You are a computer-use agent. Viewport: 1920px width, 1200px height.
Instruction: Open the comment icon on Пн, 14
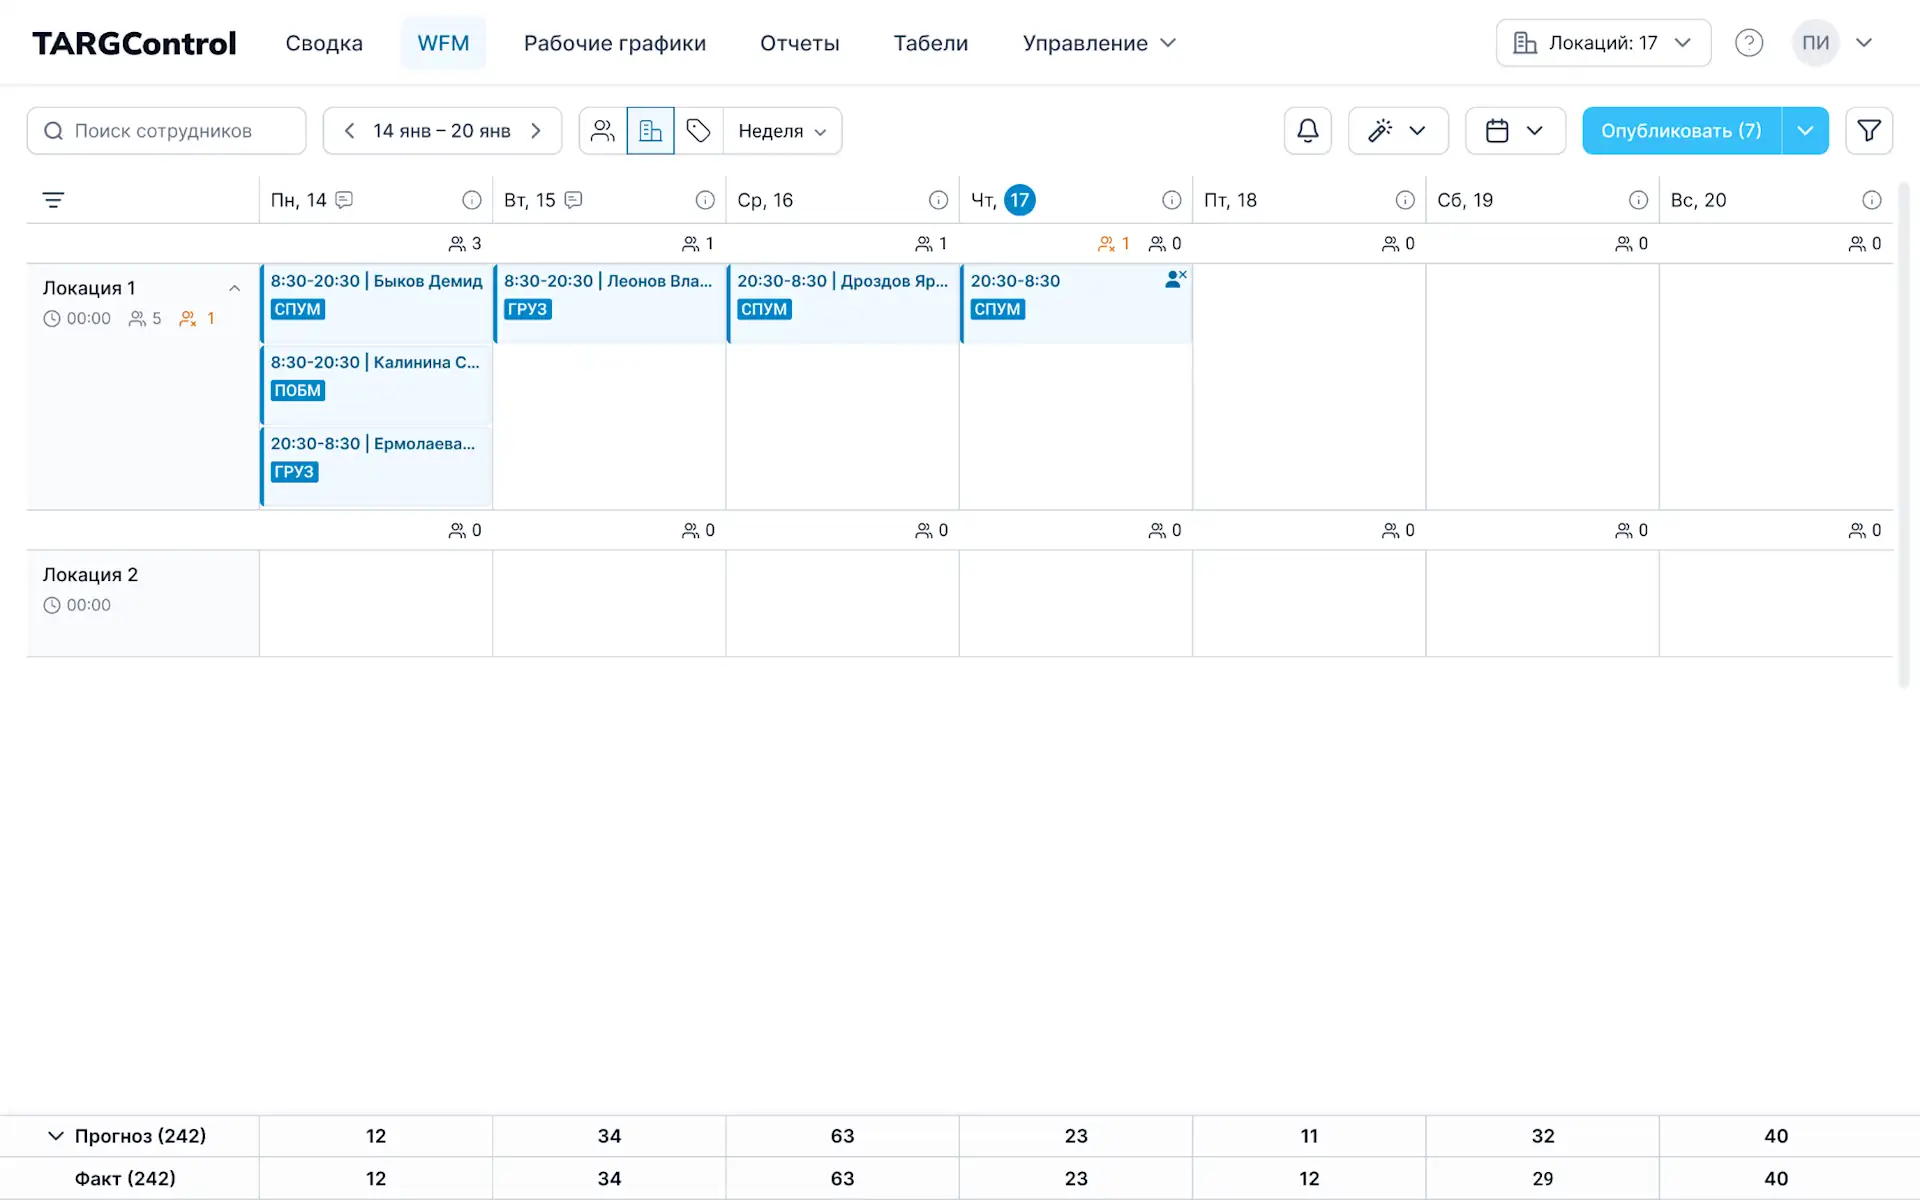(344, 200)
